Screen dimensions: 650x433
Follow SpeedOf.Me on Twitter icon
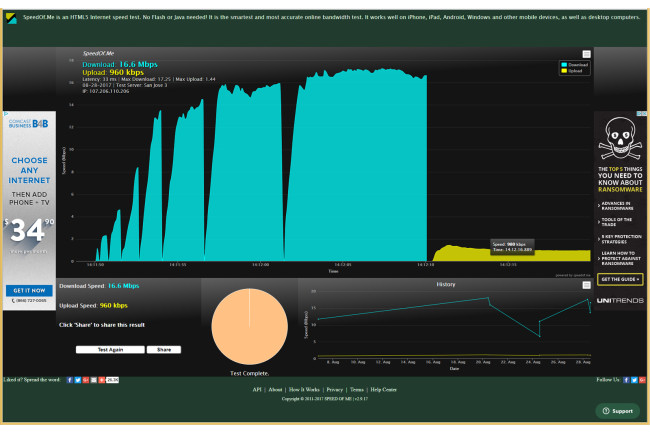635,380
